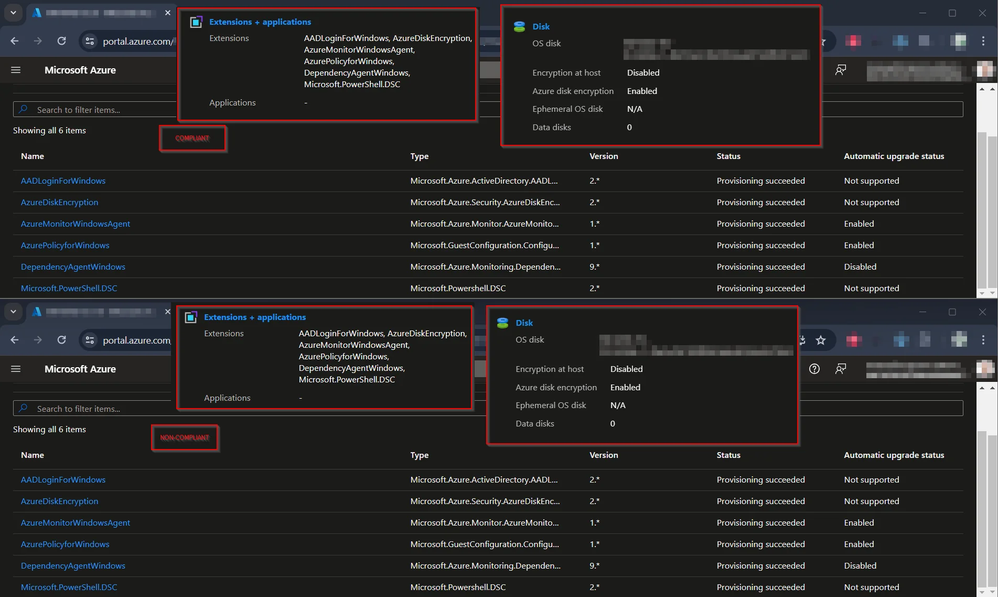The image size is (998, 597).
Task: Go back in the top browser window
Action: point(15,41)
